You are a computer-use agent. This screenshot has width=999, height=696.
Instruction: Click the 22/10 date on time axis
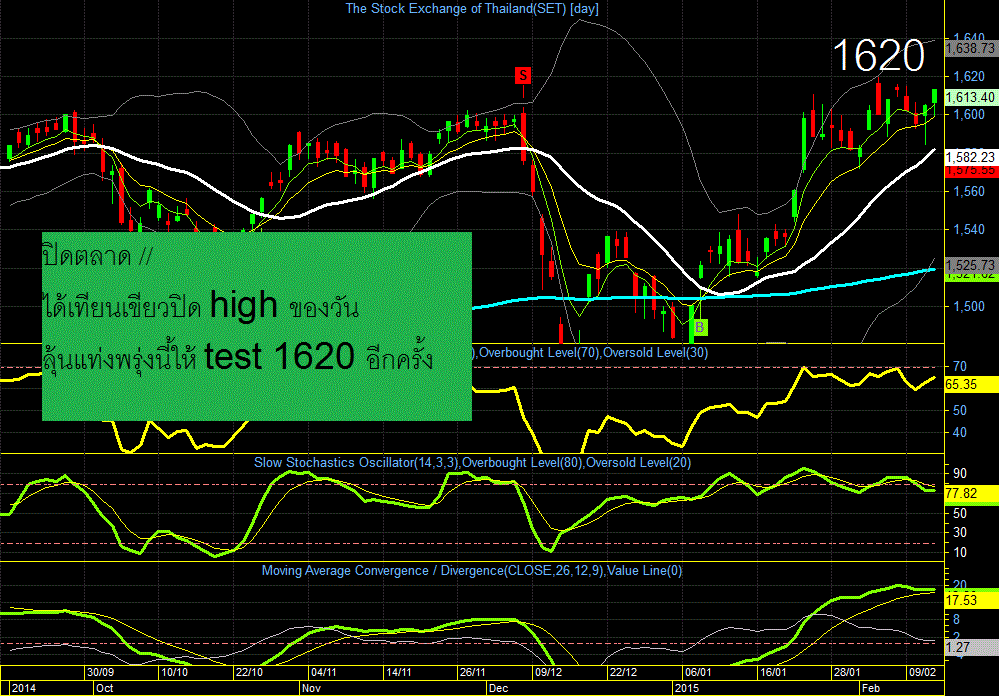249,672
